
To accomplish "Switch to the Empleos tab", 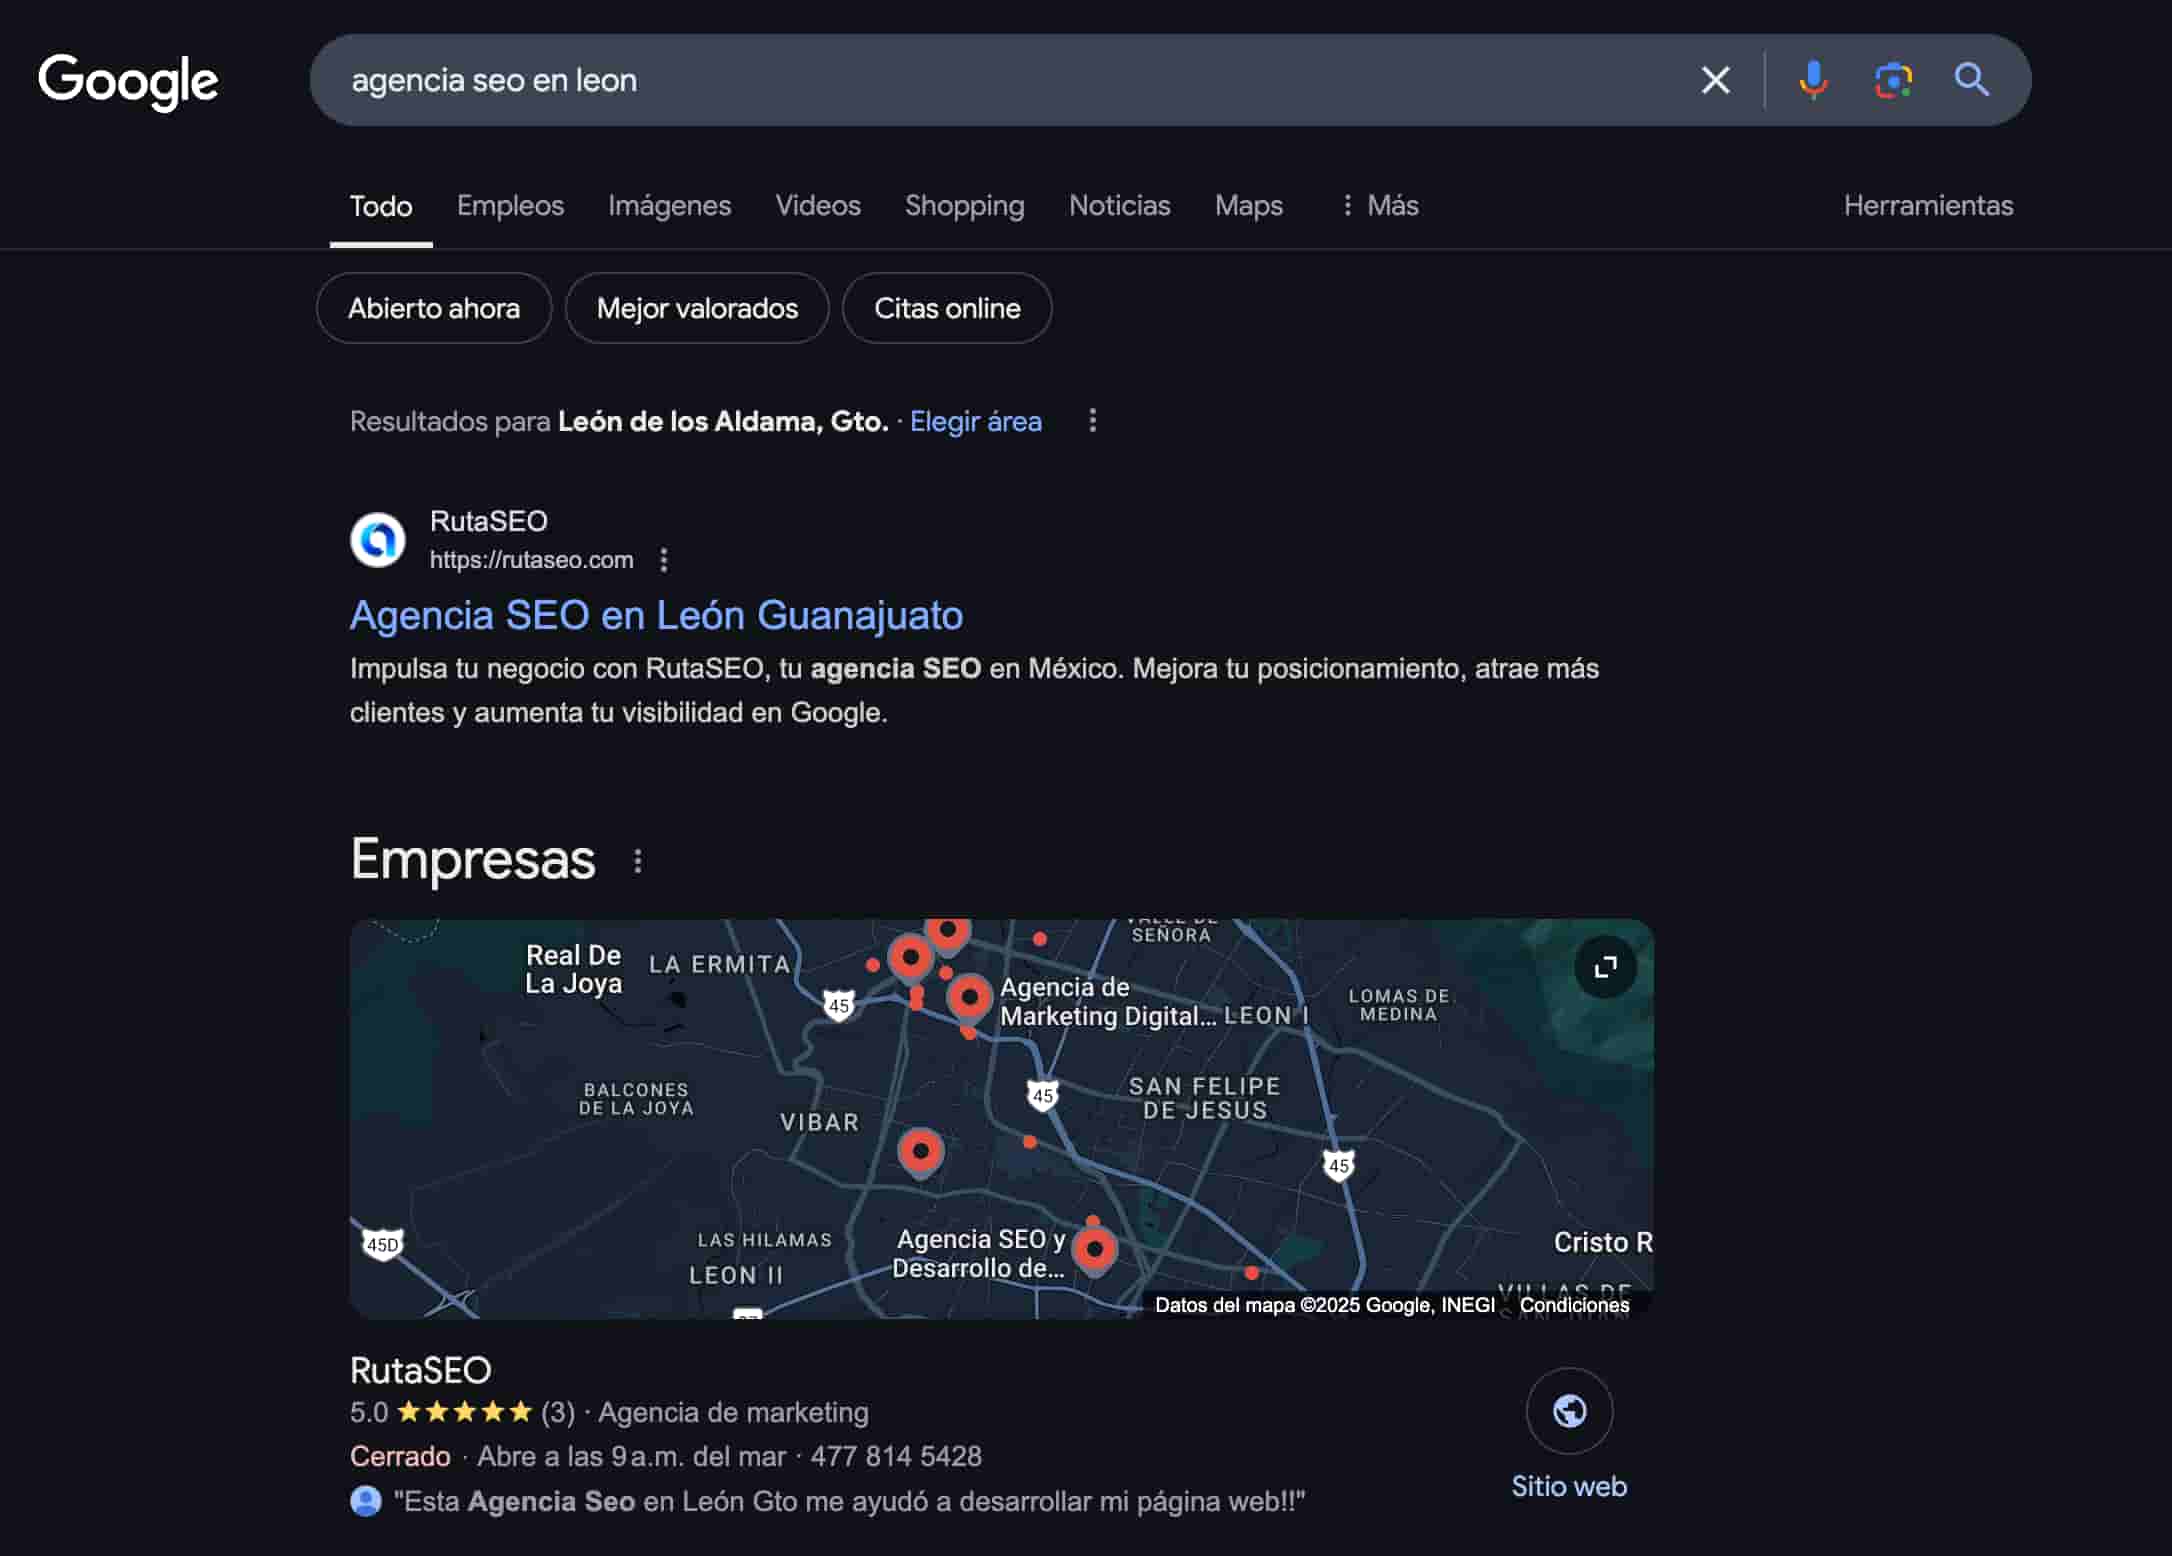I will pos(510,206).
